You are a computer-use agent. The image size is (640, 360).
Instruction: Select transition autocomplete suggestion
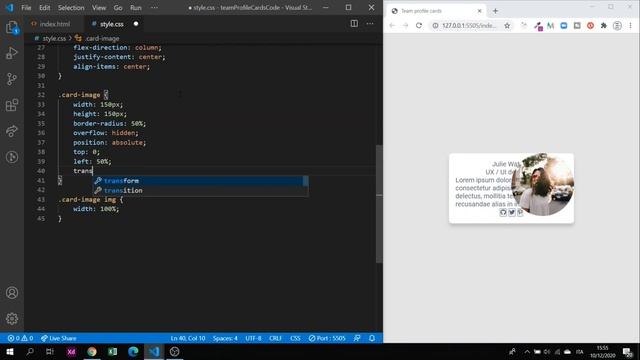[201, 191]
